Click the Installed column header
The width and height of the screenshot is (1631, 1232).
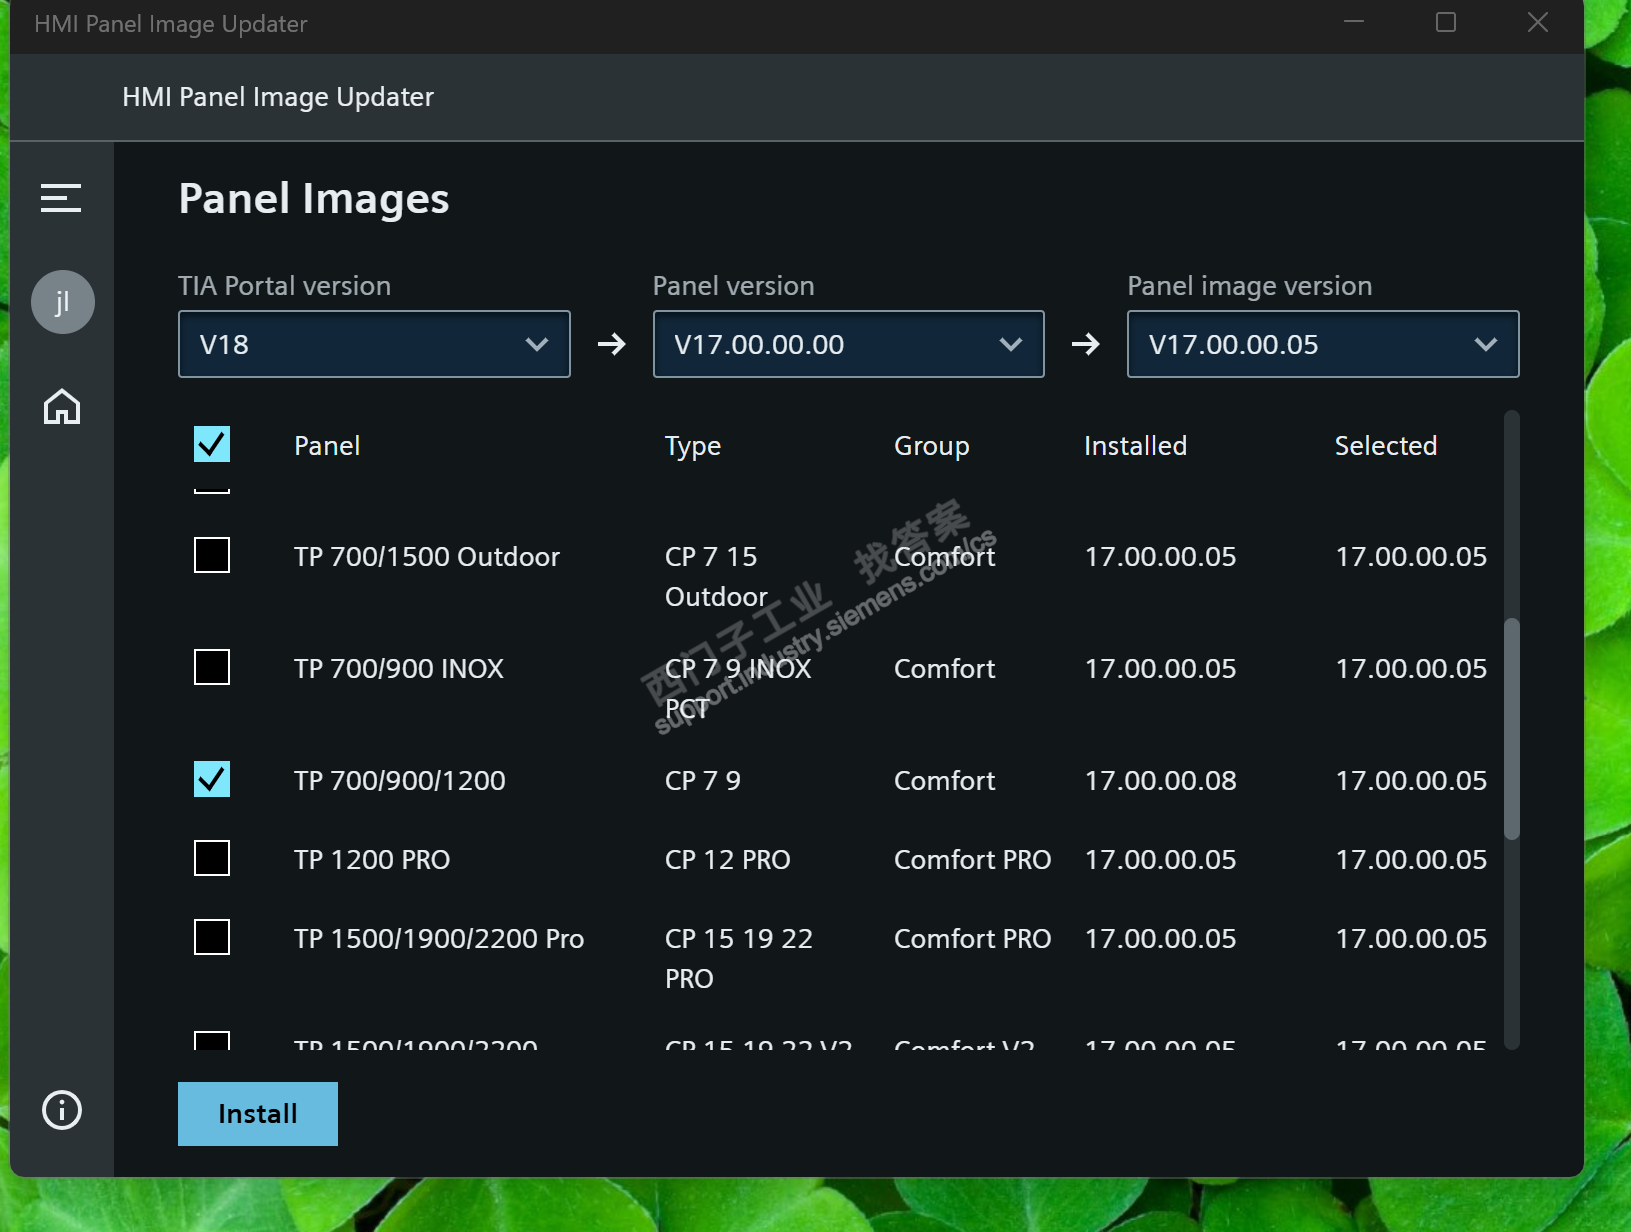1135,446
